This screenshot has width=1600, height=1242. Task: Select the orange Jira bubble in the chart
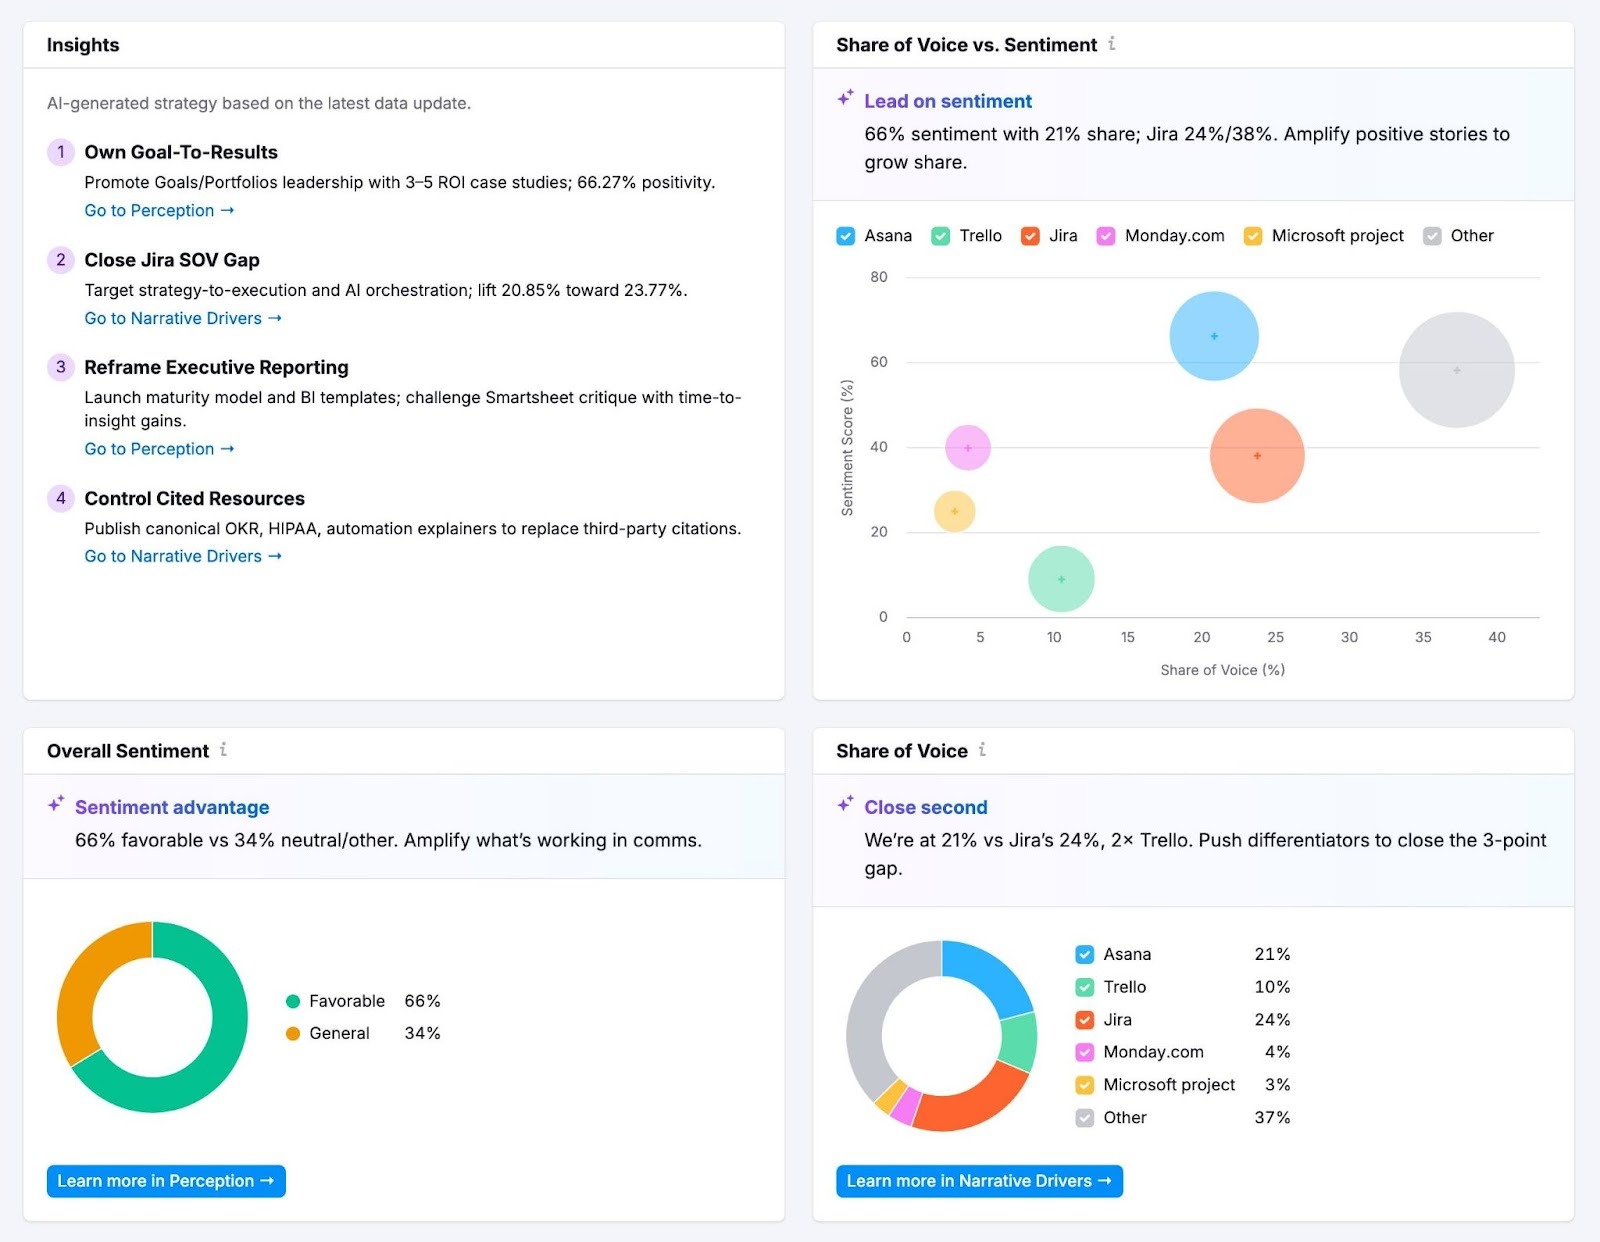coord(1257,455)
